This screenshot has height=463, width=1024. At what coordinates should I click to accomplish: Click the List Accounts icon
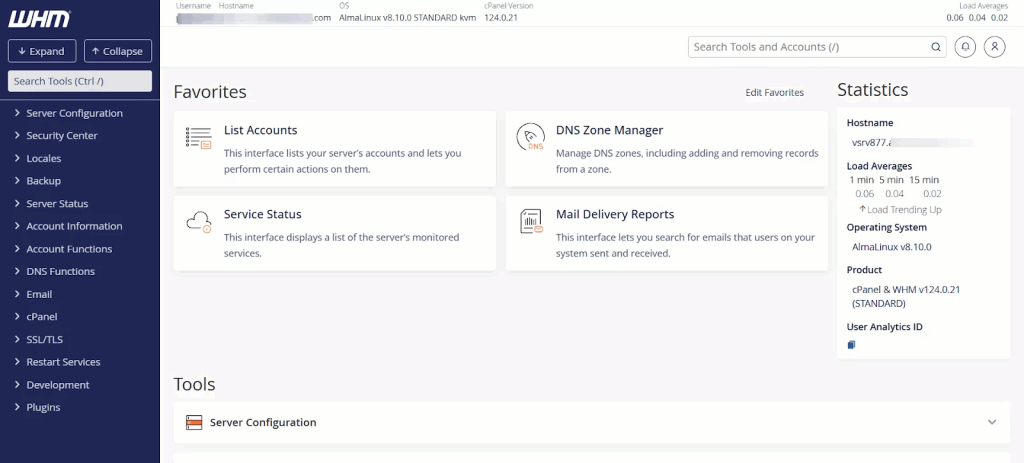(199, 138)
